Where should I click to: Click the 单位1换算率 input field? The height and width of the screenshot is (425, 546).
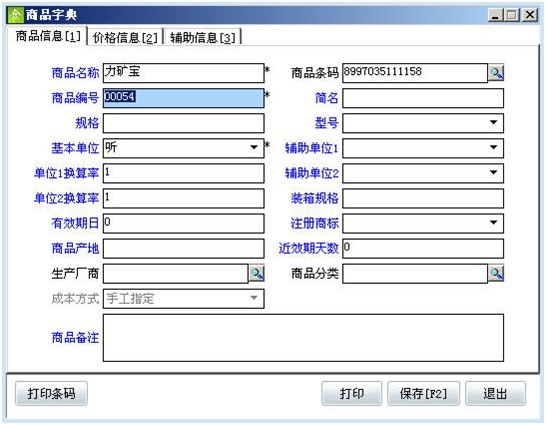(184, 173)
